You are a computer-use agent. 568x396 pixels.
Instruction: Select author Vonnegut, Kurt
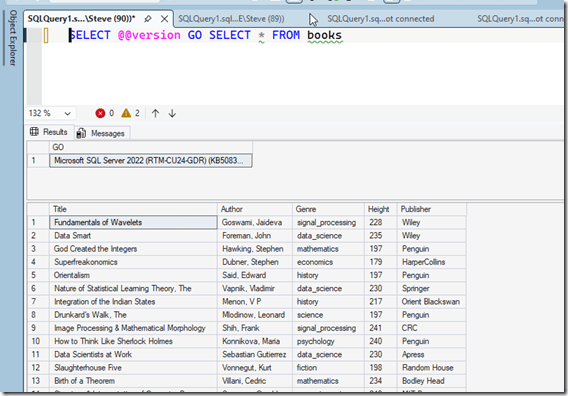pyautogui.click(x=255, y=368)
